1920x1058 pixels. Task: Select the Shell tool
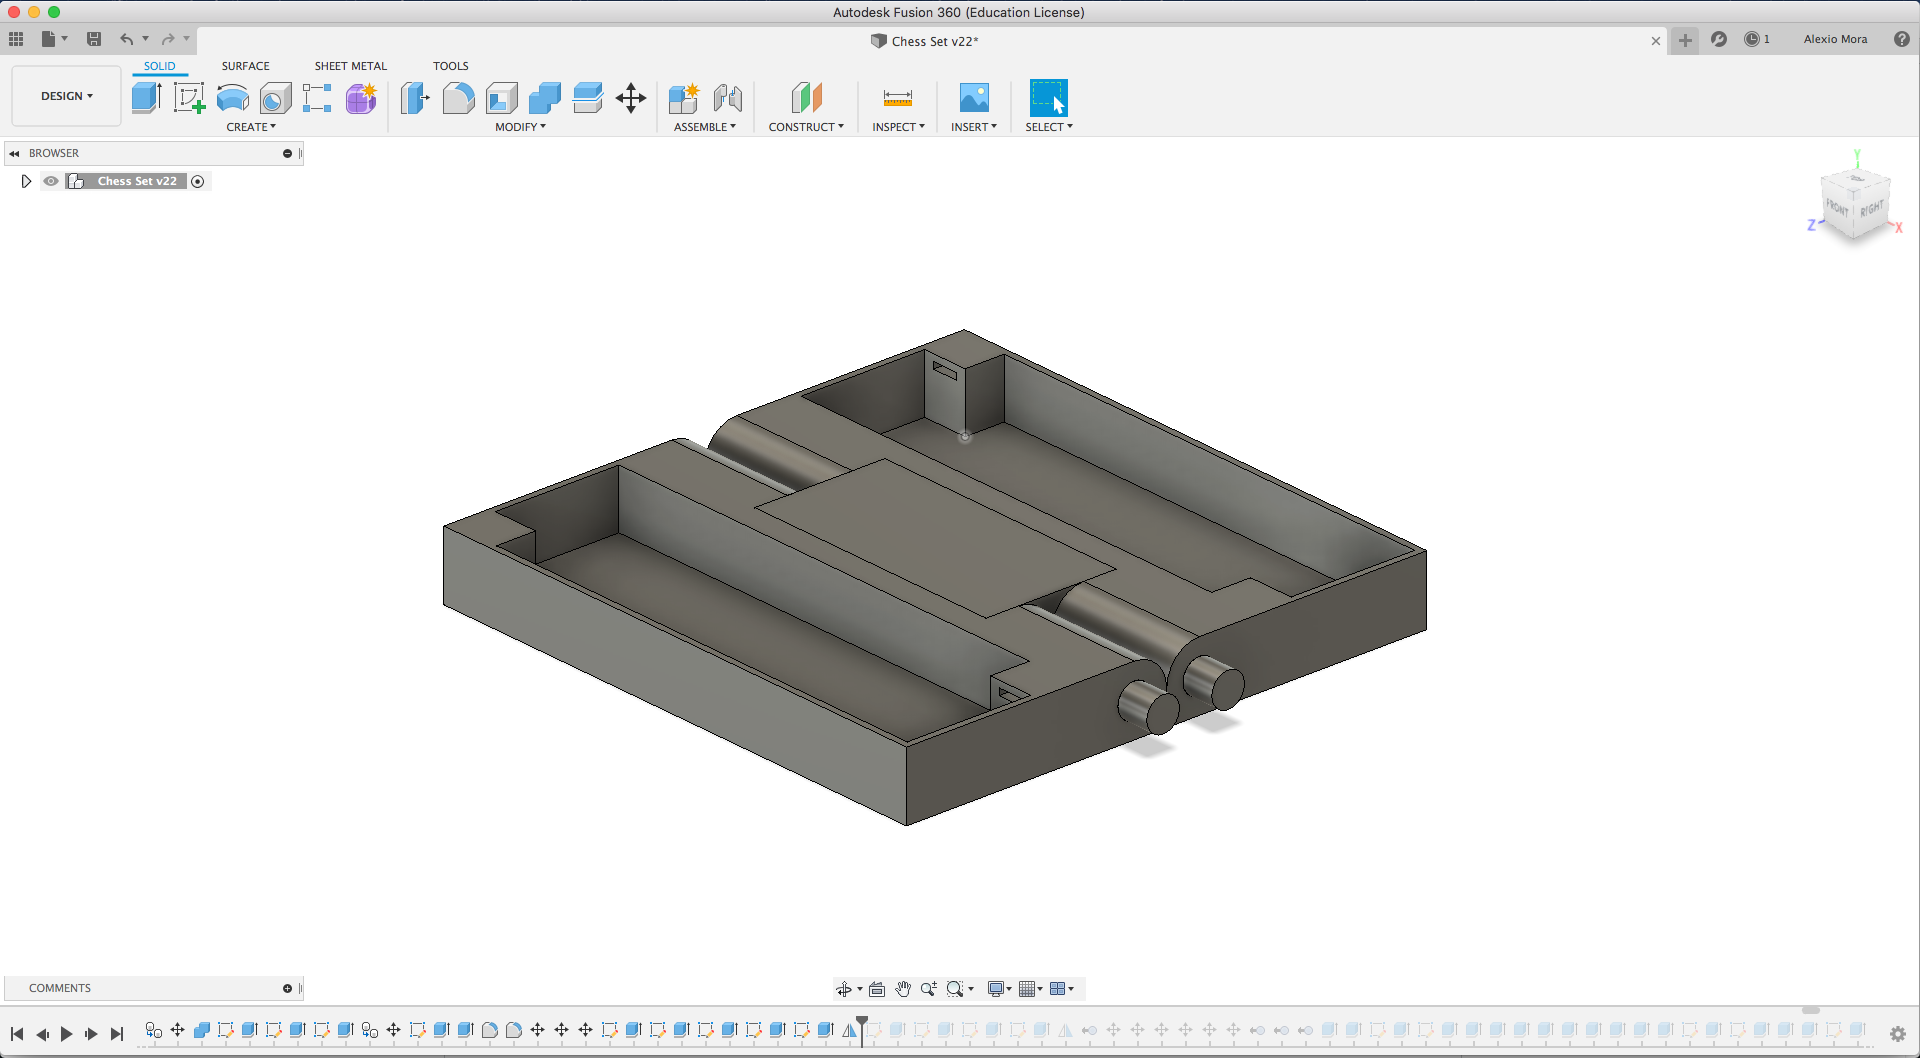point(502,98)
